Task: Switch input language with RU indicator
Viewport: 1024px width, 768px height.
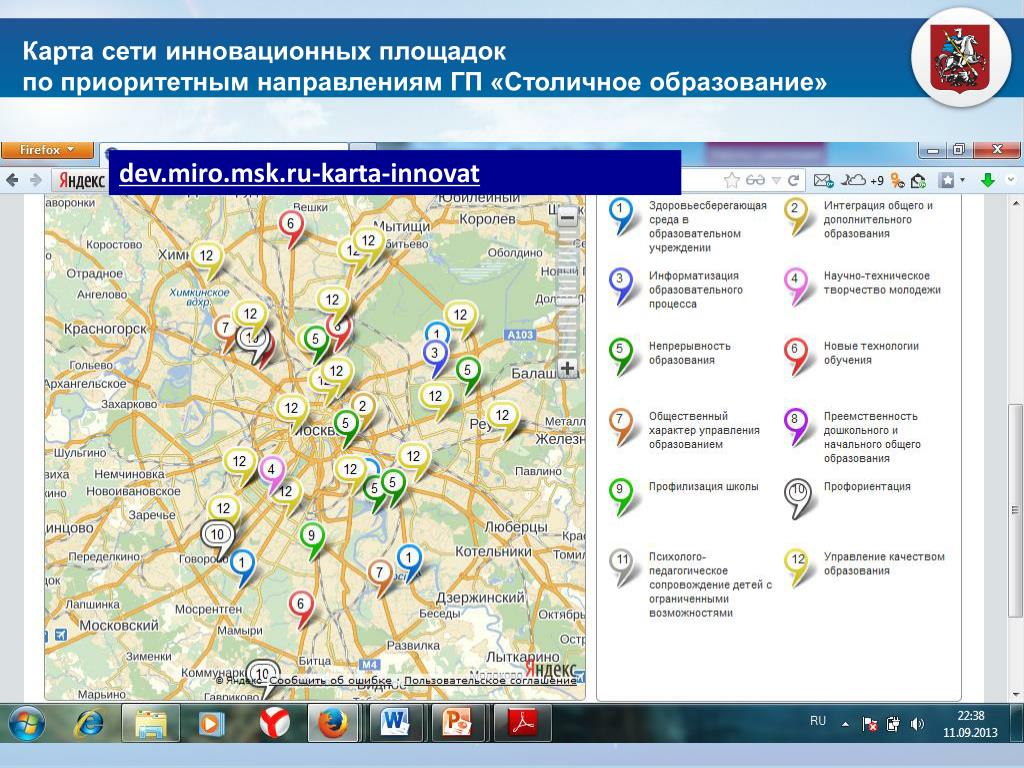Action: tap(818, 721)
